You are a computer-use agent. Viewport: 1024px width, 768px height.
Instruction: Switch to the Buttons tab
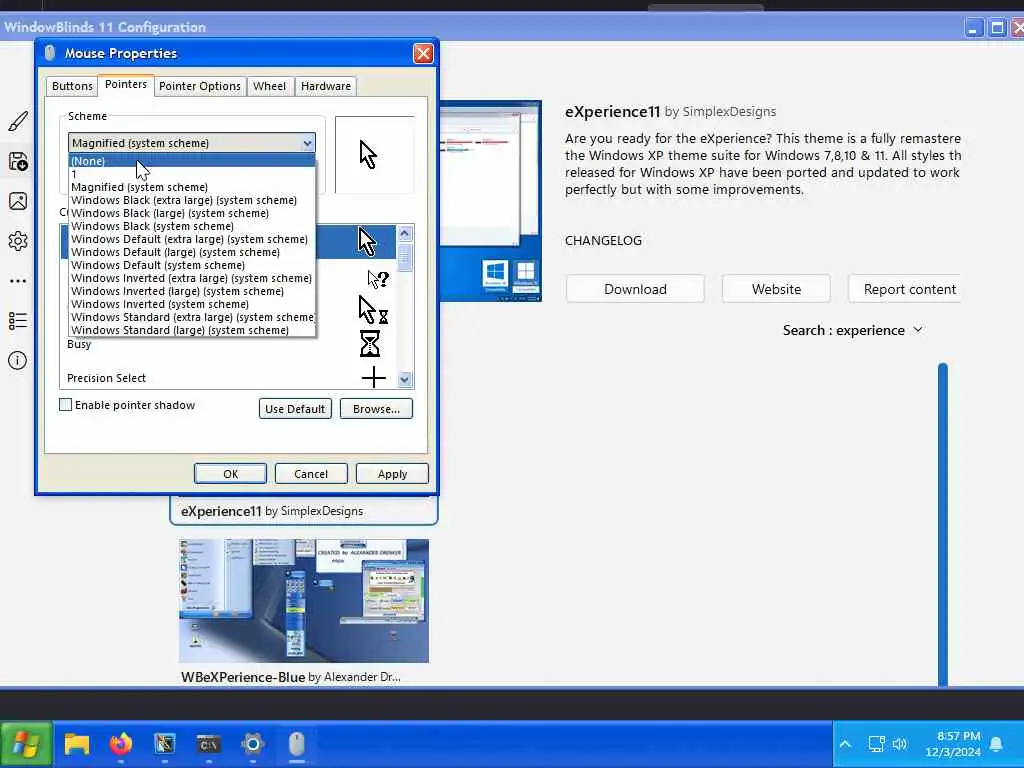pos(72,86)
